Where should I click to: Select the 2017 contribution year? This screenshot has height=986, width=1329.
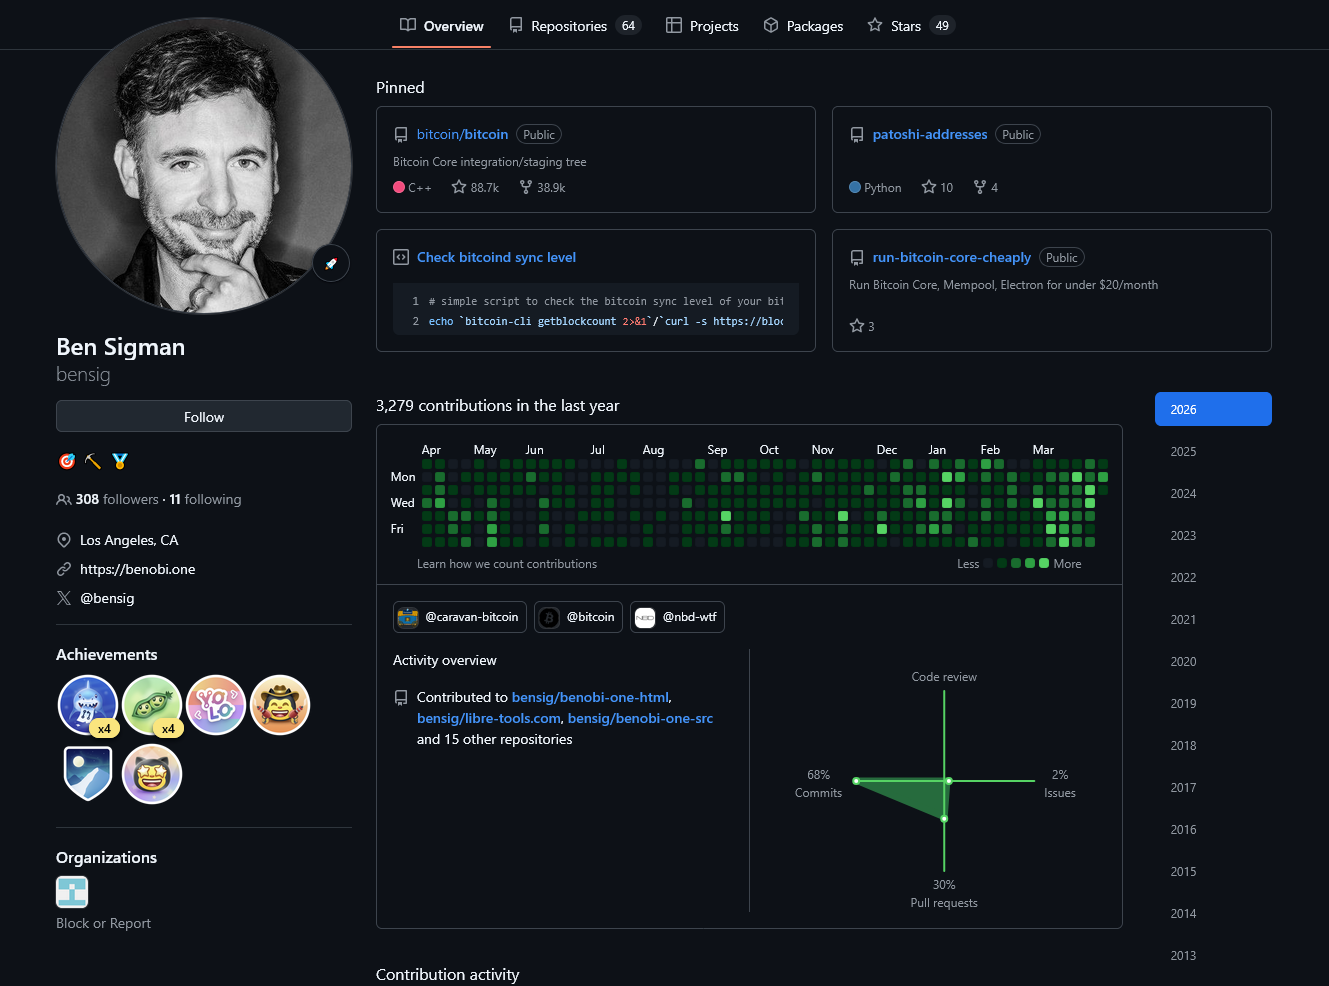click(1213, 787)
